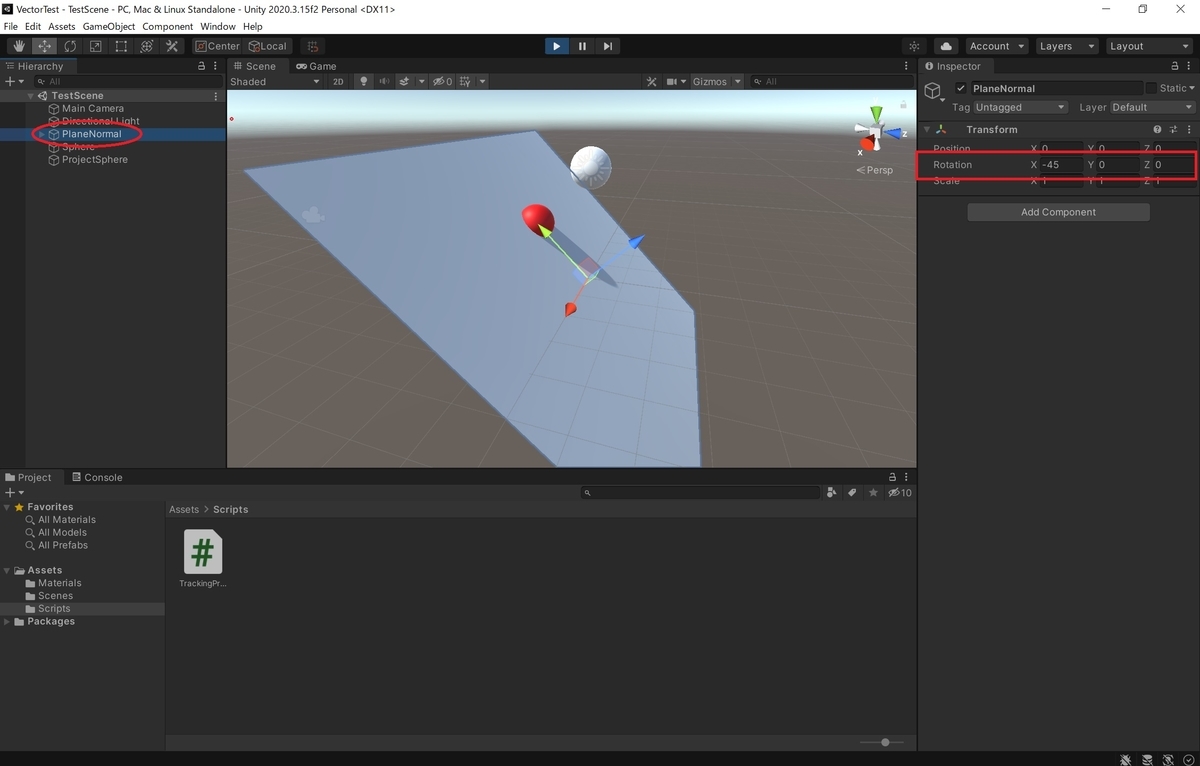Switch to the Console tab
The width and height of the screenshot is (1200, 766).
point(96,477)
